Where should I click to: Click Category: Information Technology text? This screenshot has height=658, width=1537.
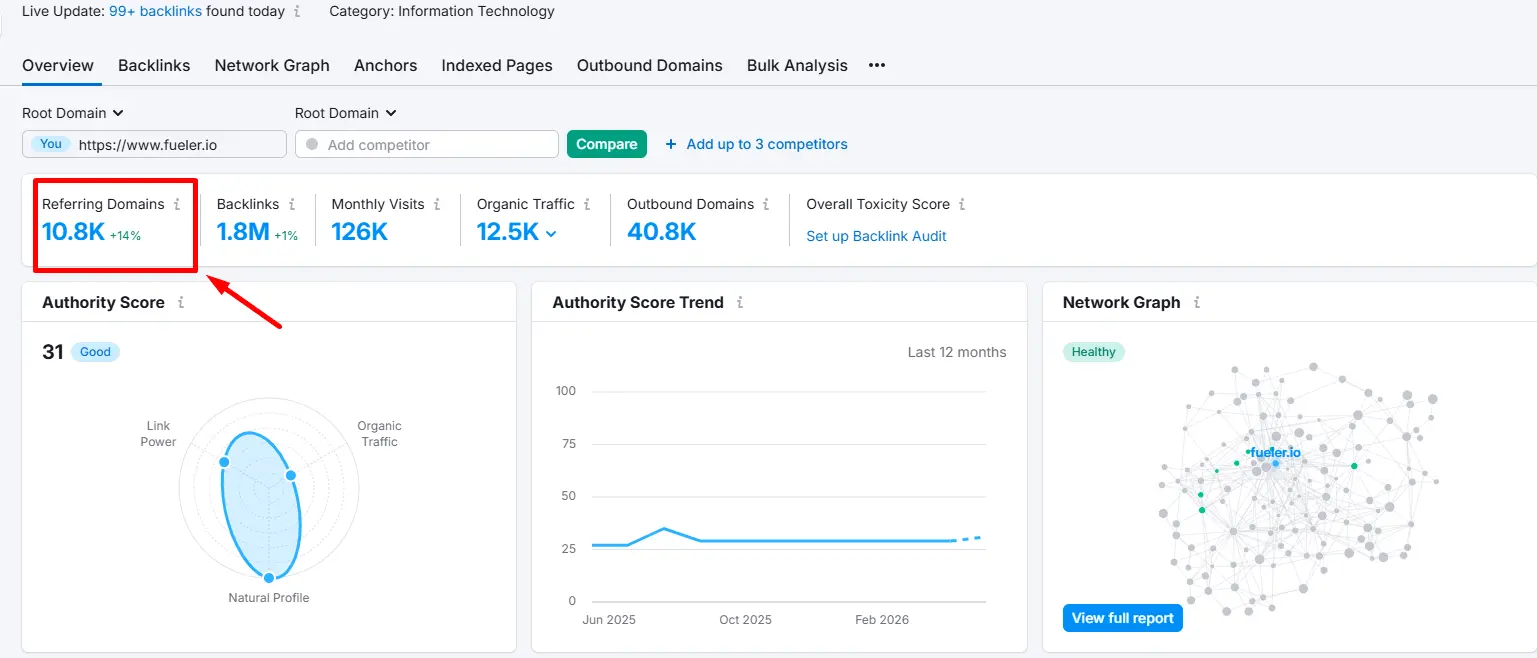pos(442,12)
